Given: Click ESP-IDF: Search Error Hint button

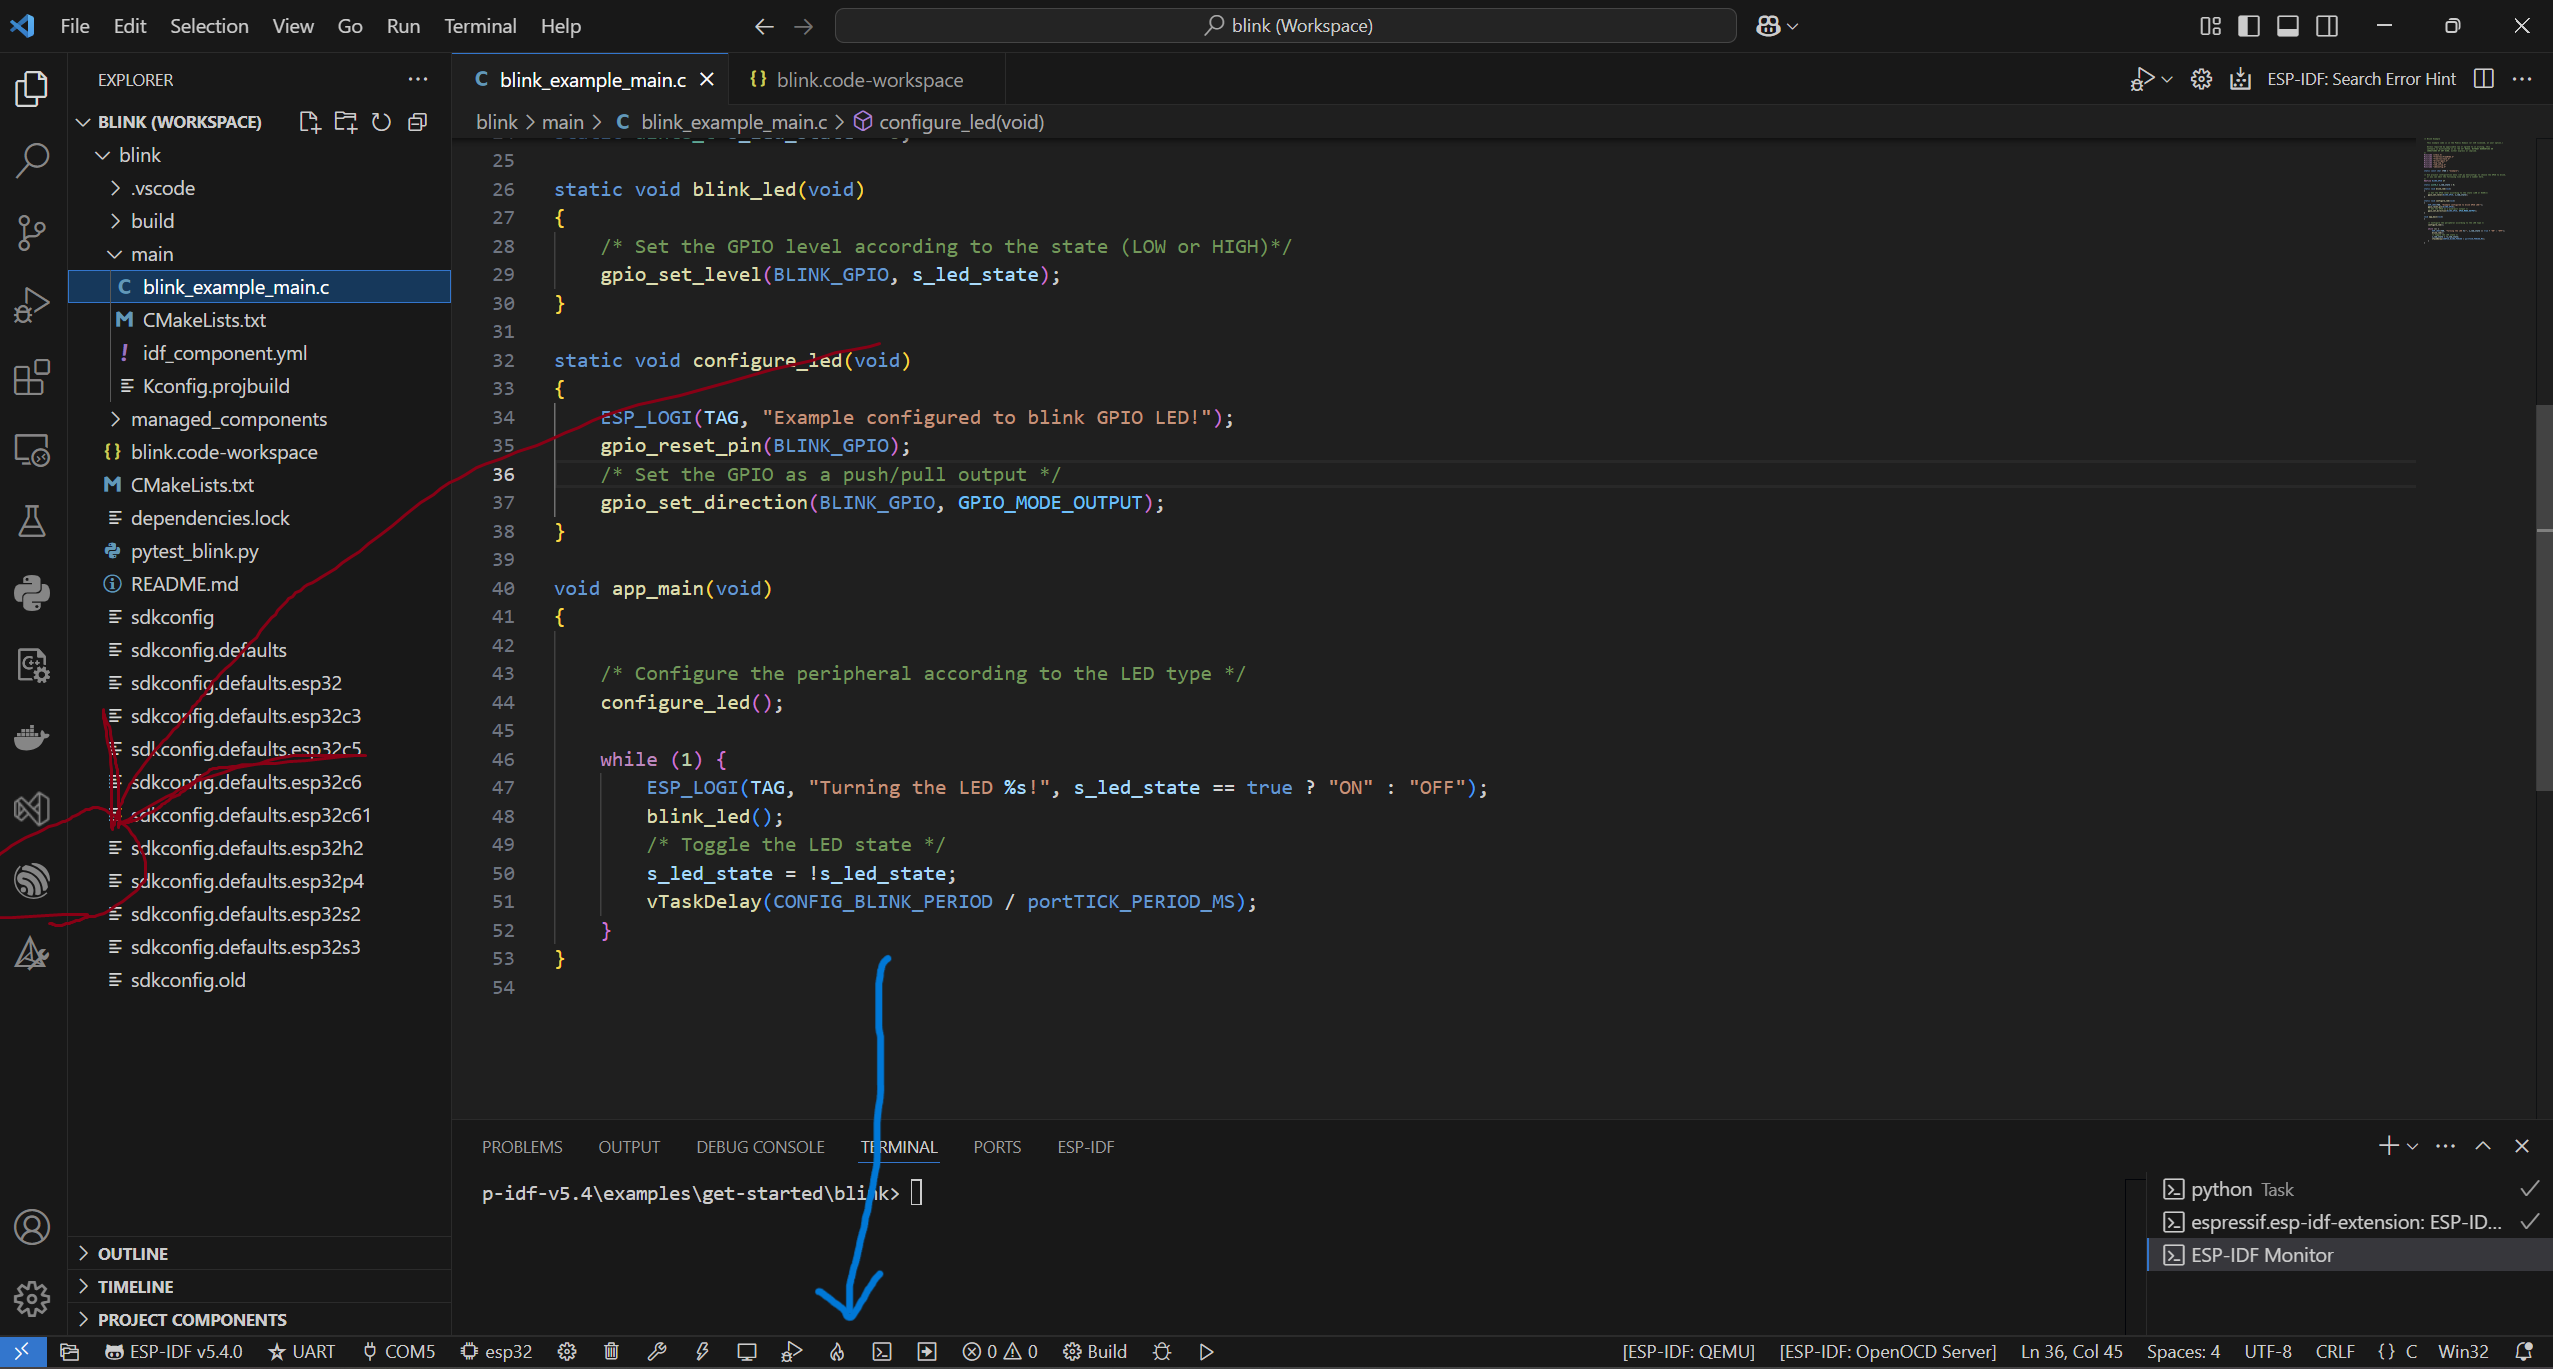Looking at the screenshot, I should 2361,79.
